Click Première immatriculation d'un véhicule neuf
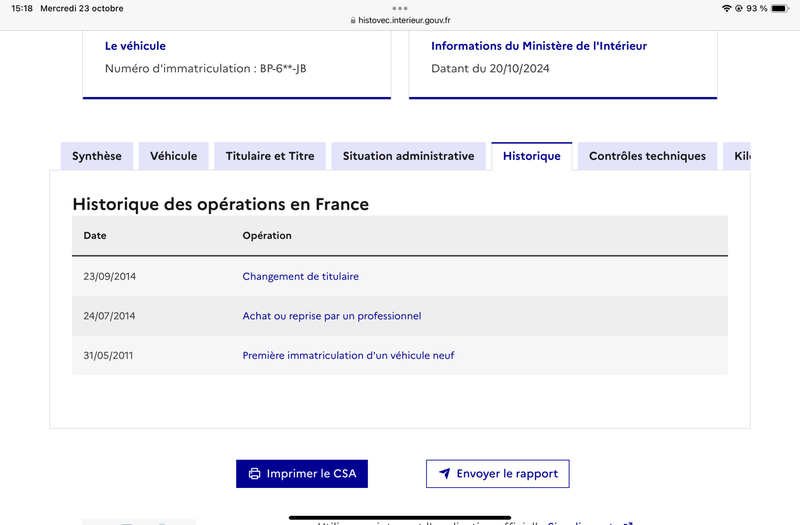 (x=348, y=356)
